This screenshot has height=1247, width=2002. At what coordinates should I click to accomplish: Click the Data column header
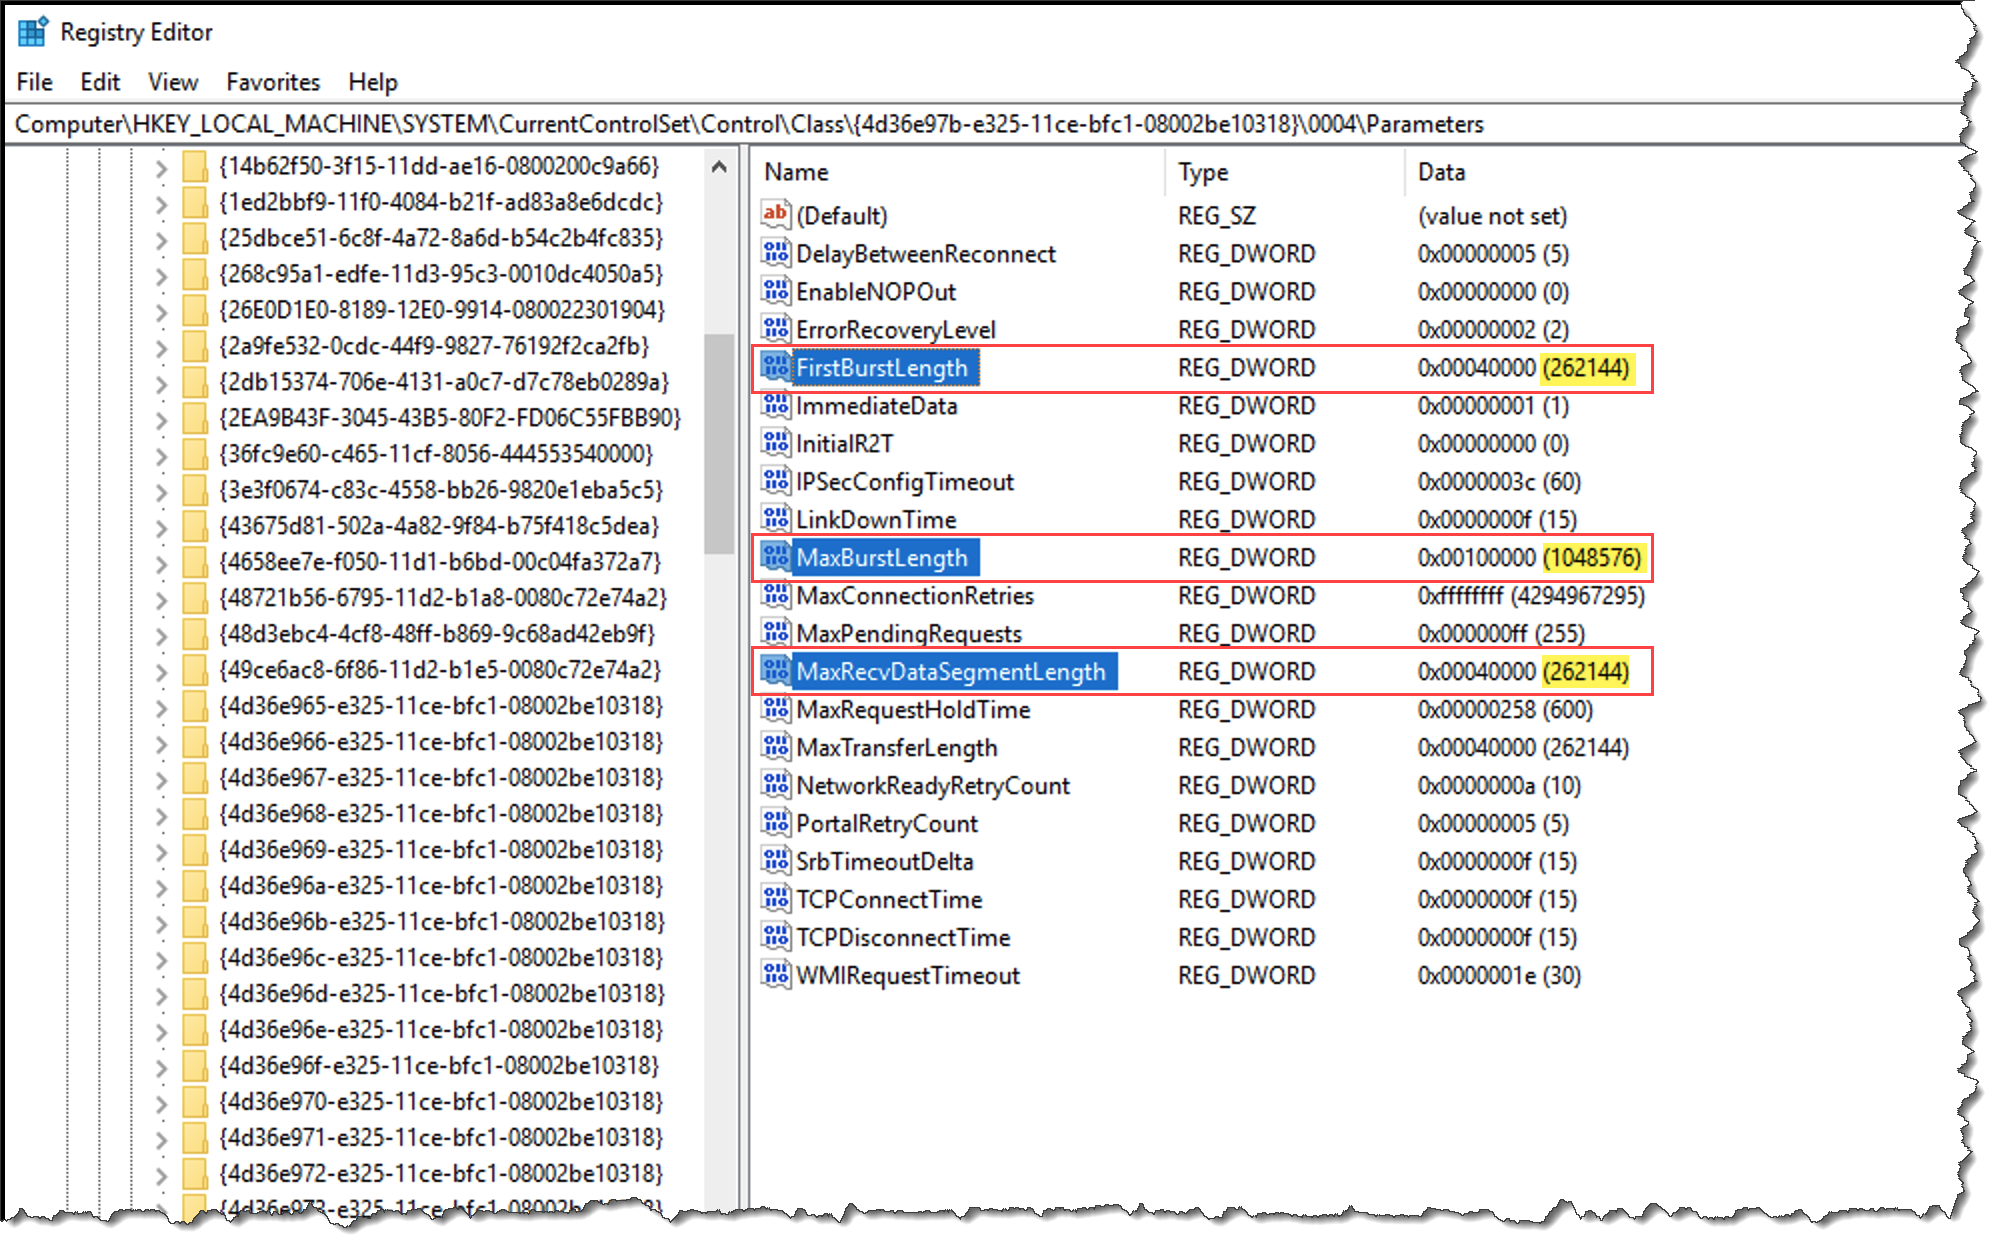click(1440, 172)
